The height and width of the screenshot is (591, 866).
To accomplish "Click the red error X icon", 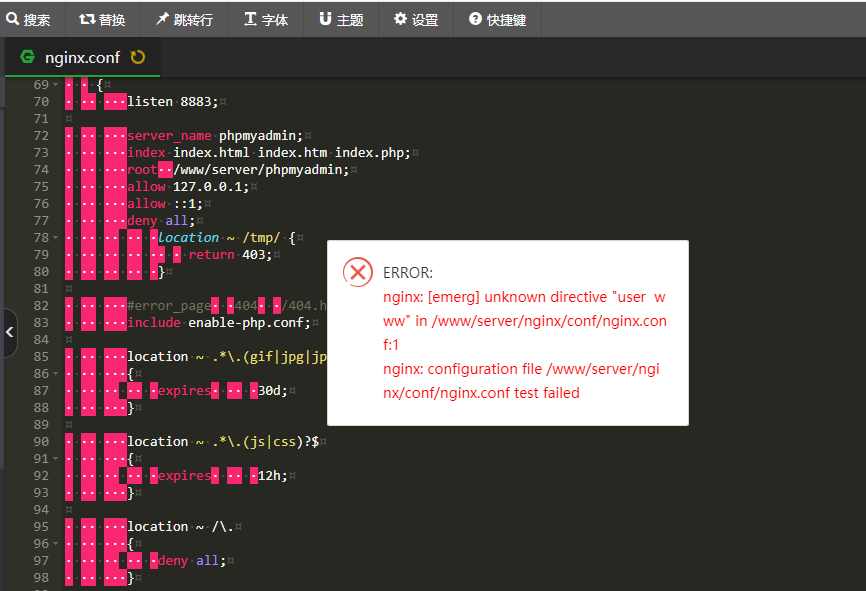I will coord(357,272).
